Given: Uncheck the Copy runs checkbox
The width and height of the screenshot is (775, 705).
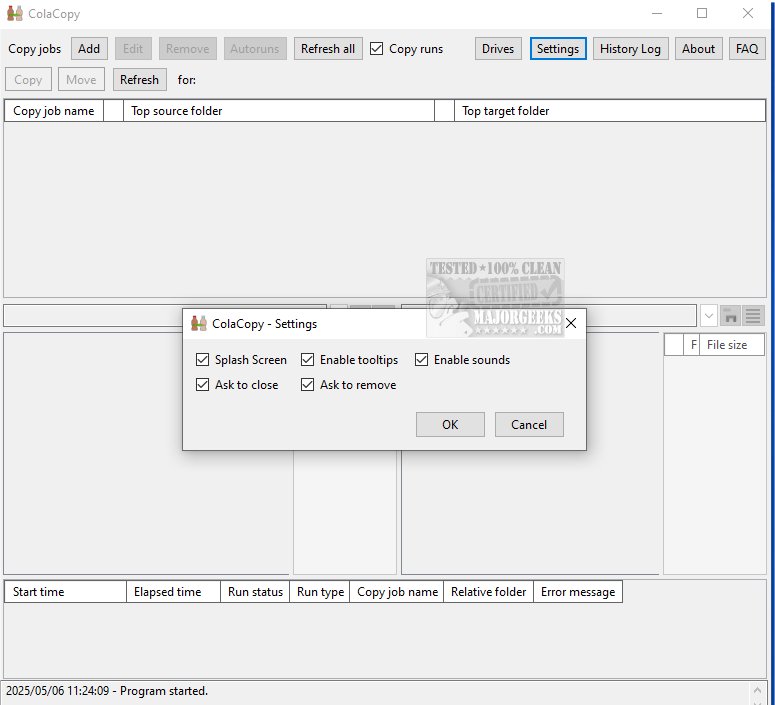Looking at the screenshot, I should click(377, 48).
